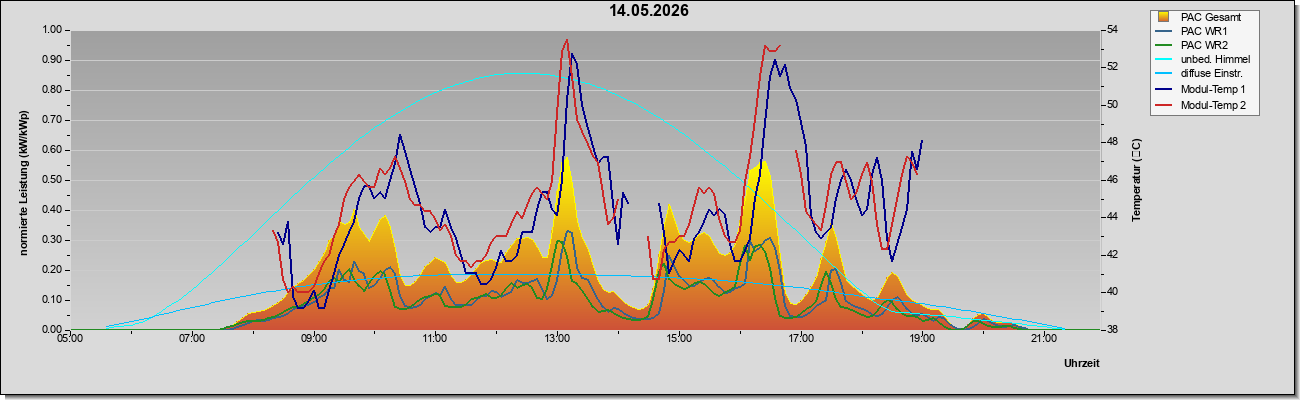
Task: Click the PAC Gesamt legend swatch
Action: (1164, 16)
